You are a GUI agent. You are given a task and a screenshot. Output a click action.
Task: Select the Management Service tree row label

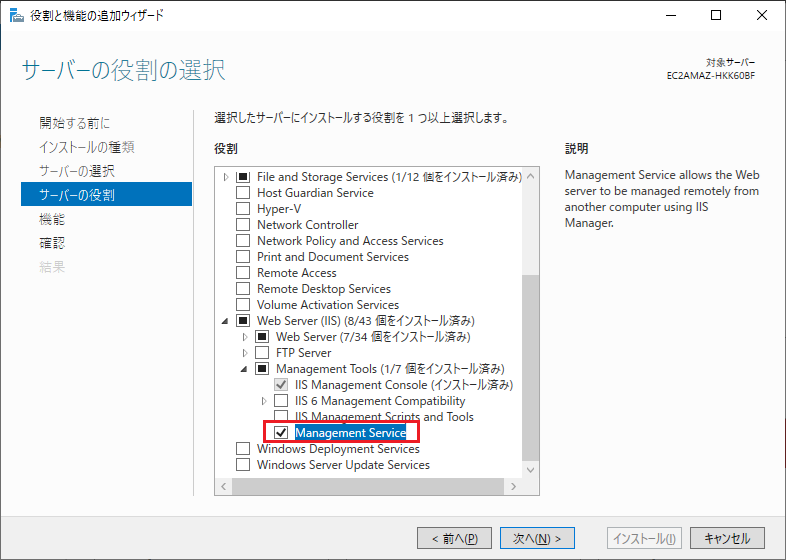click(350, 433)
